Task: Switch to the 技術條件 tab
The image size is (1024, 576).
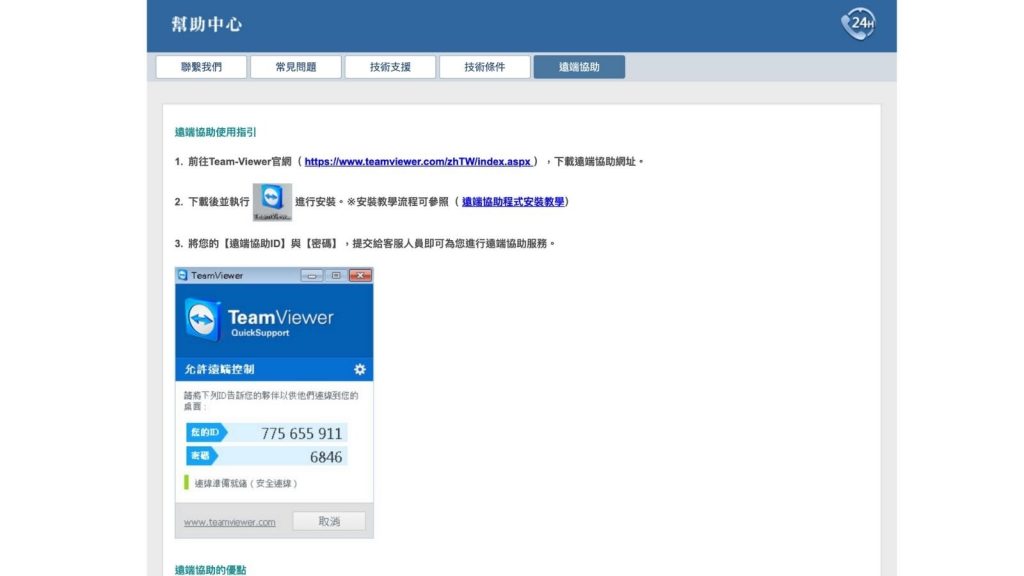Action: pos(484,66)
